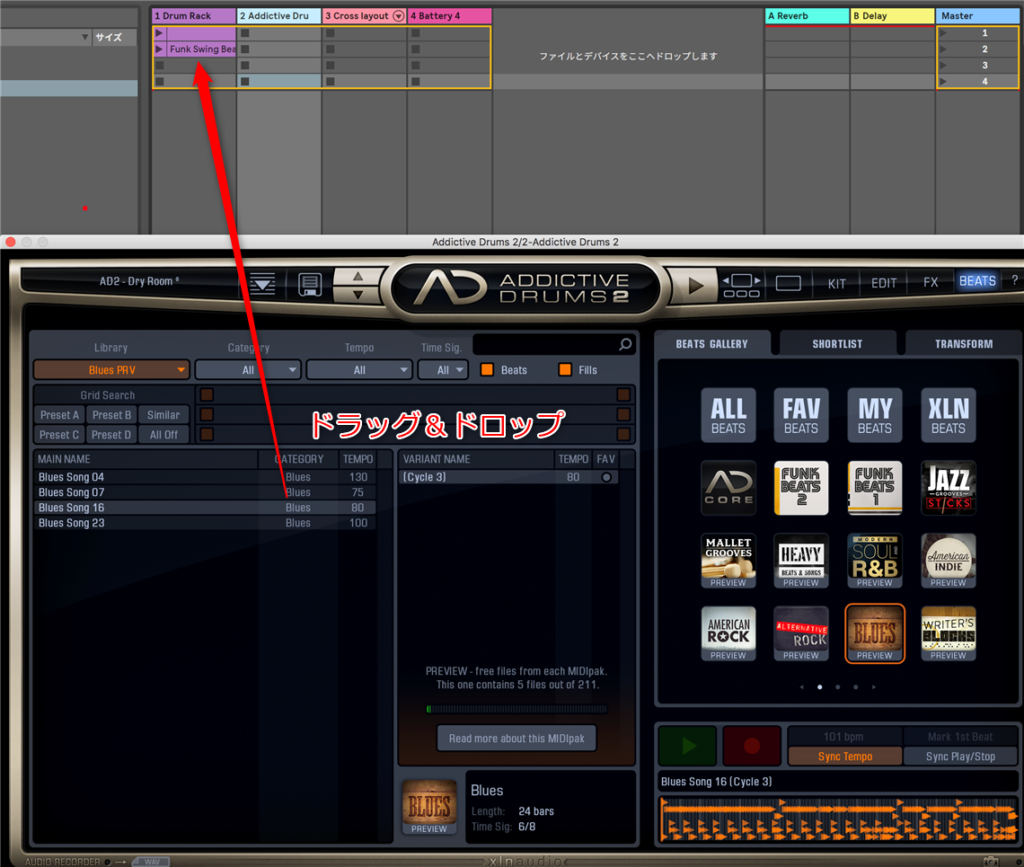Toggle the Beats filter checkbox
Viewport: 1024px width, 867px height.
pyautogui.click(x=487, y=370)
